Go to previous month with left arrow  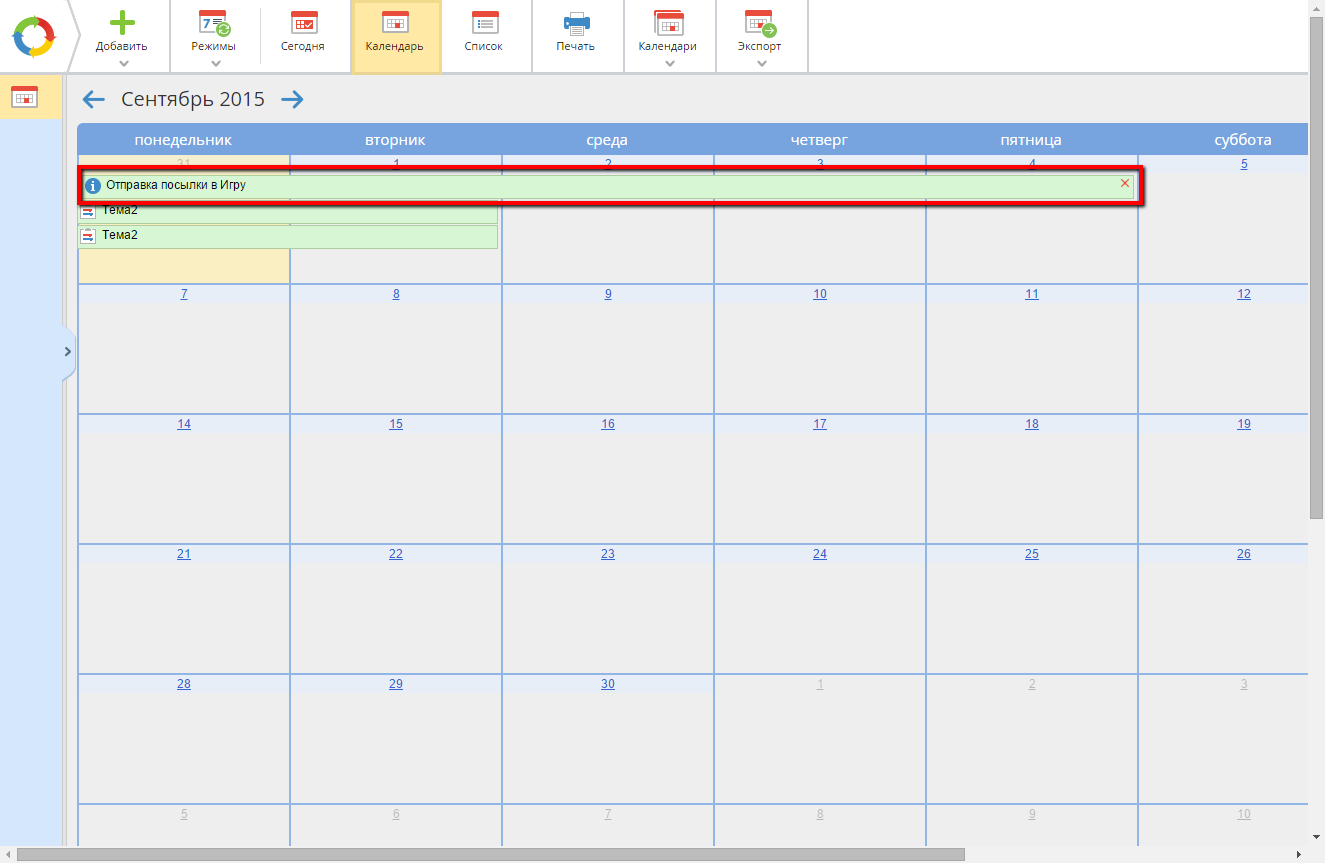(93, 99)
